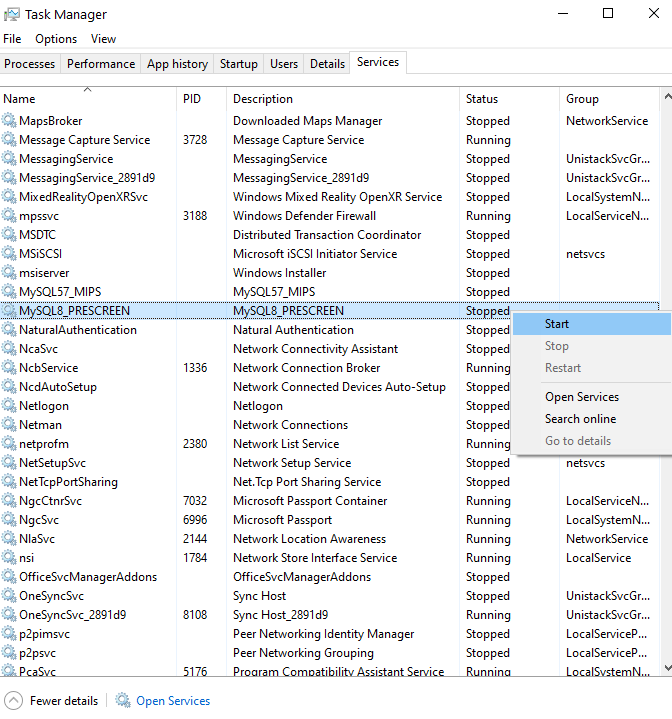Screen dimensions: 672x719
Task: Click the service icon next to Netlogon
Action: click(9, 405)
